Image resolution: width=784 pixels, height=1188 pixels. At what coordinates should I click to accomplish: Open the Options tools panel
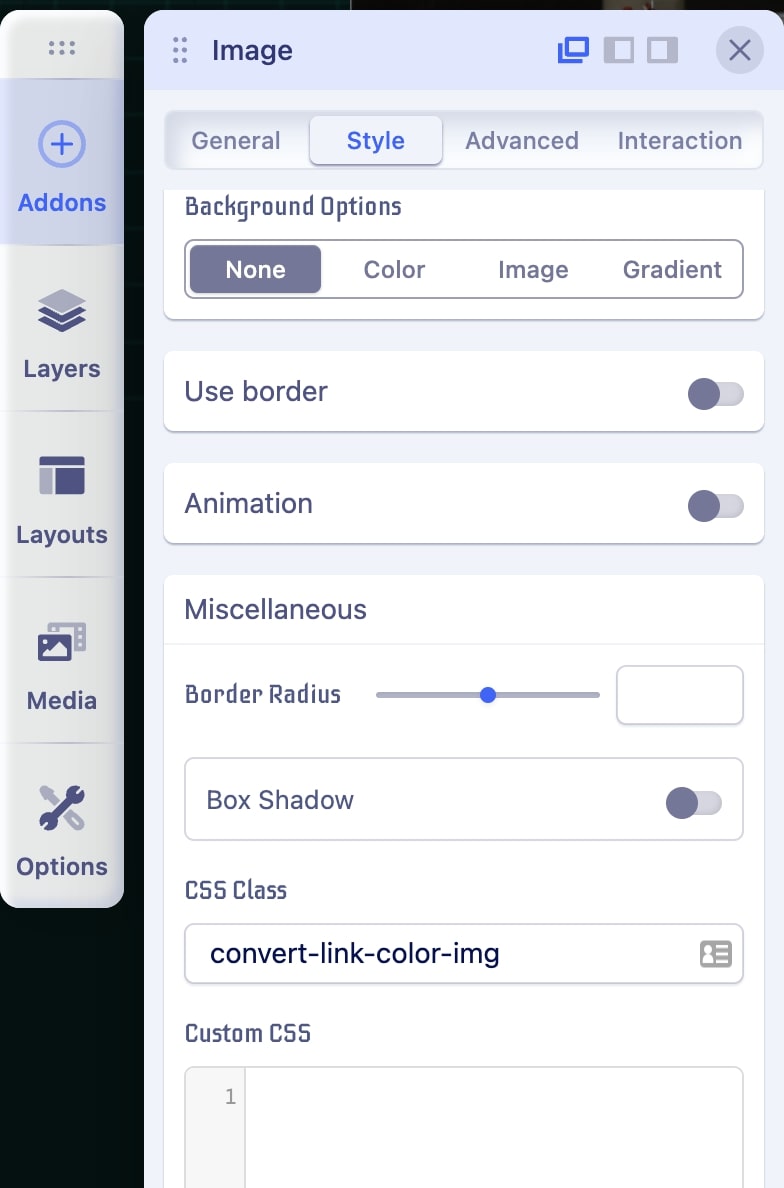62,829
